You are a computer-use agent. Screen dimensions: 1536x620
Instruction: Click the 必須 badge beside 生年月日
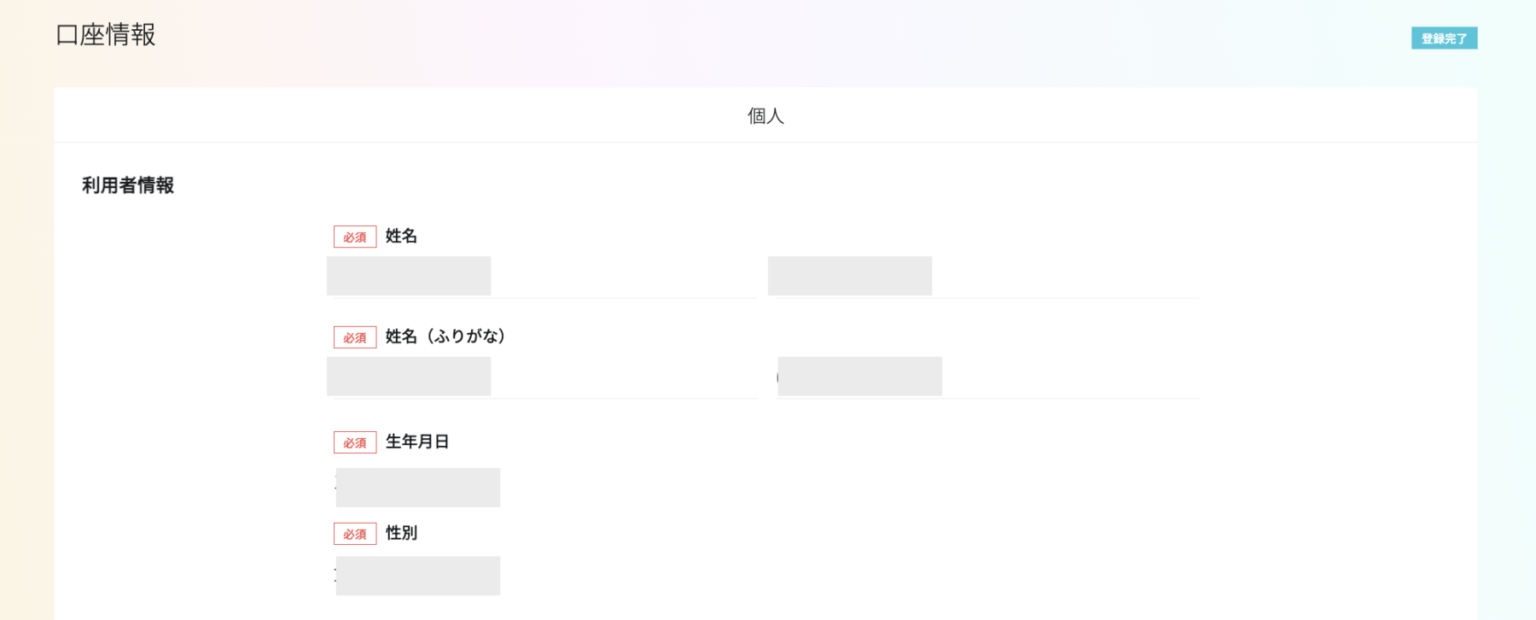[355, 442]
